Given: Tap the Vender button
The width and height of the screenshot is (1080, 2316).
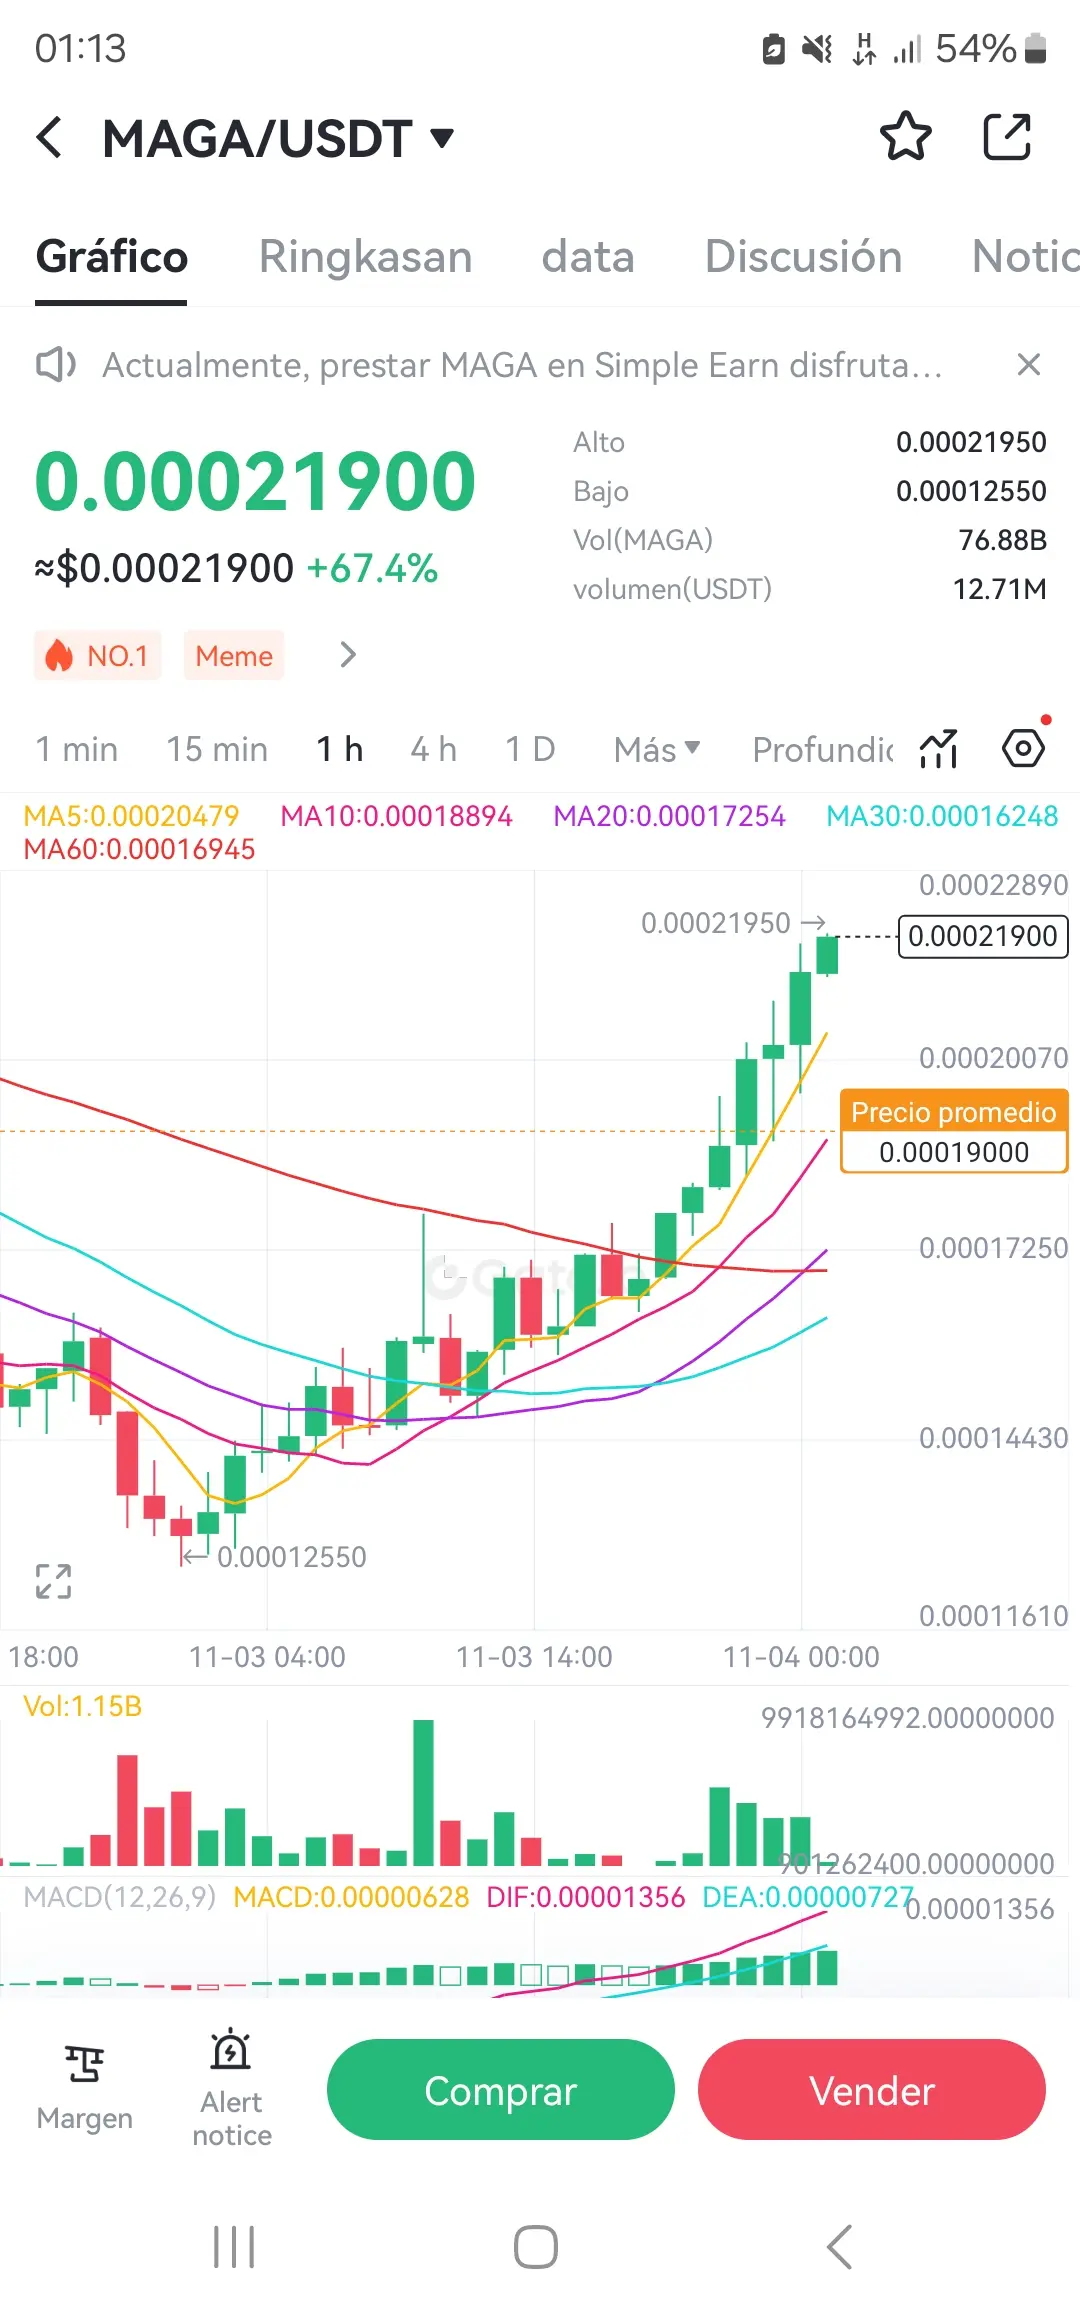Looking at the screenshot, I should click(872, 2090).
